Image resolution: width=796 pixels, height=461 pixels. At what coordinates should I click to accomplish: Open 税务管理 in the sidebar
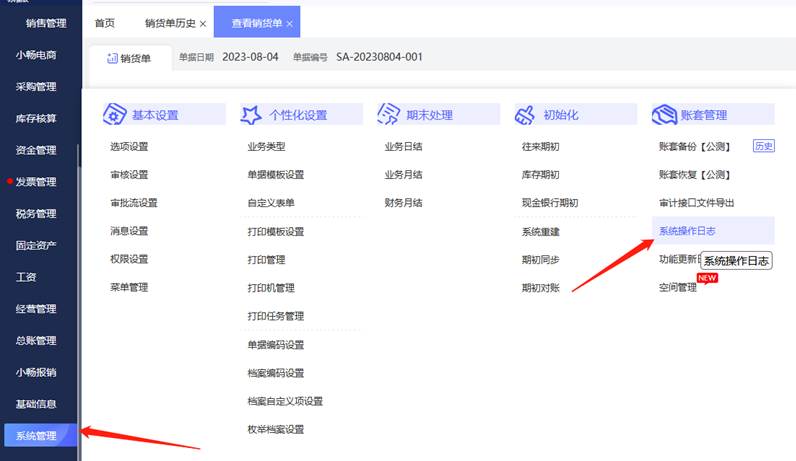(36, 214)
